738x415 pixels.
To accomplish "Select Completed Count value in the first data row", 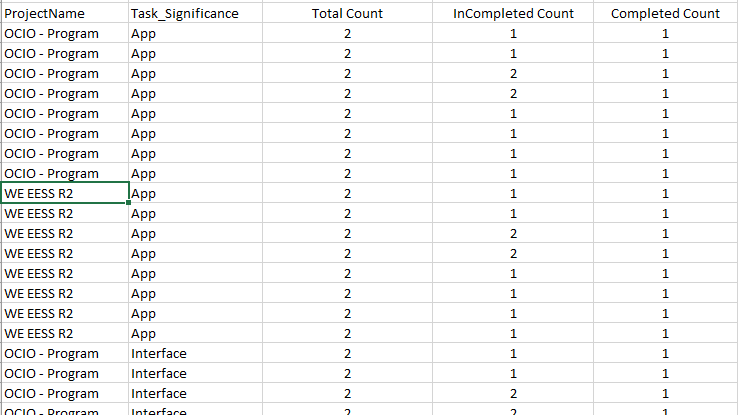I will coord(665,33).
